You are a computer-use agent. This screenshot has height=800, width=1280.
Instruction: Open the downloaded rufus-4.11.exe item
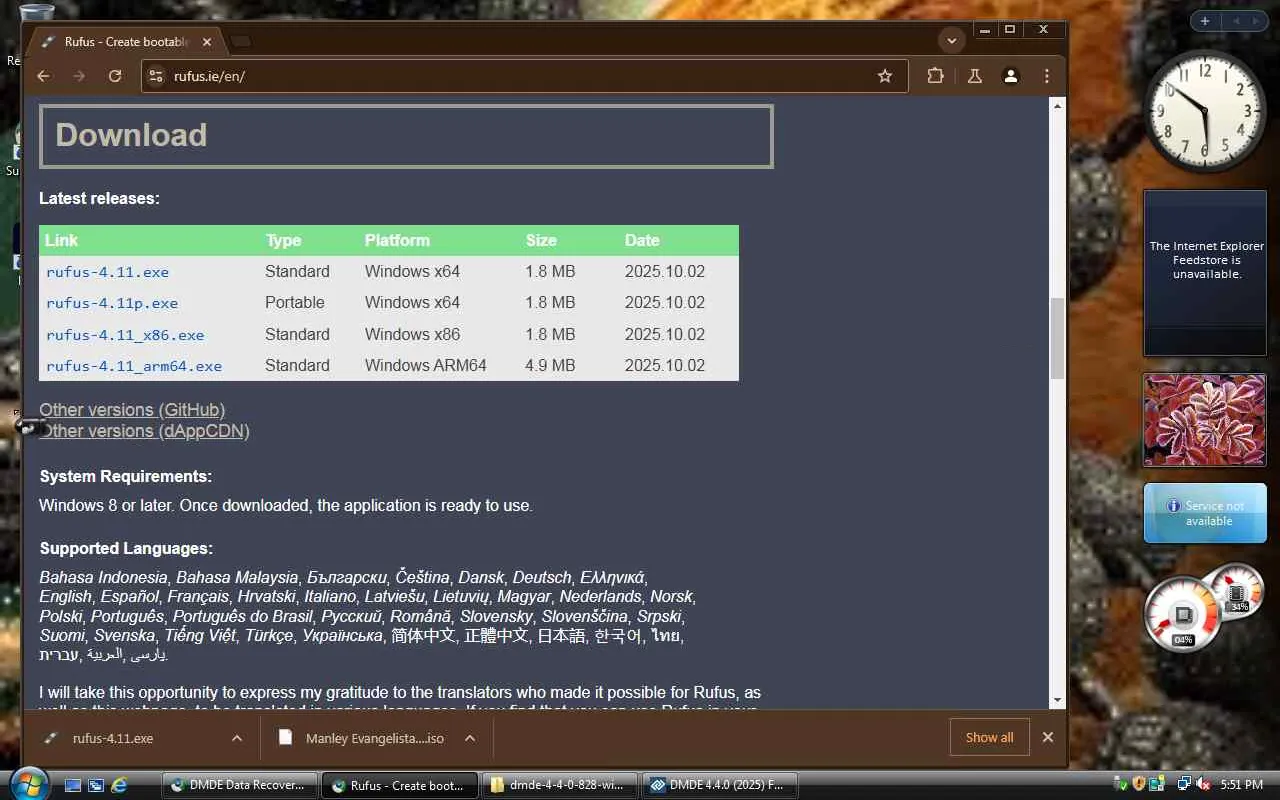click(x=113, y=738)
